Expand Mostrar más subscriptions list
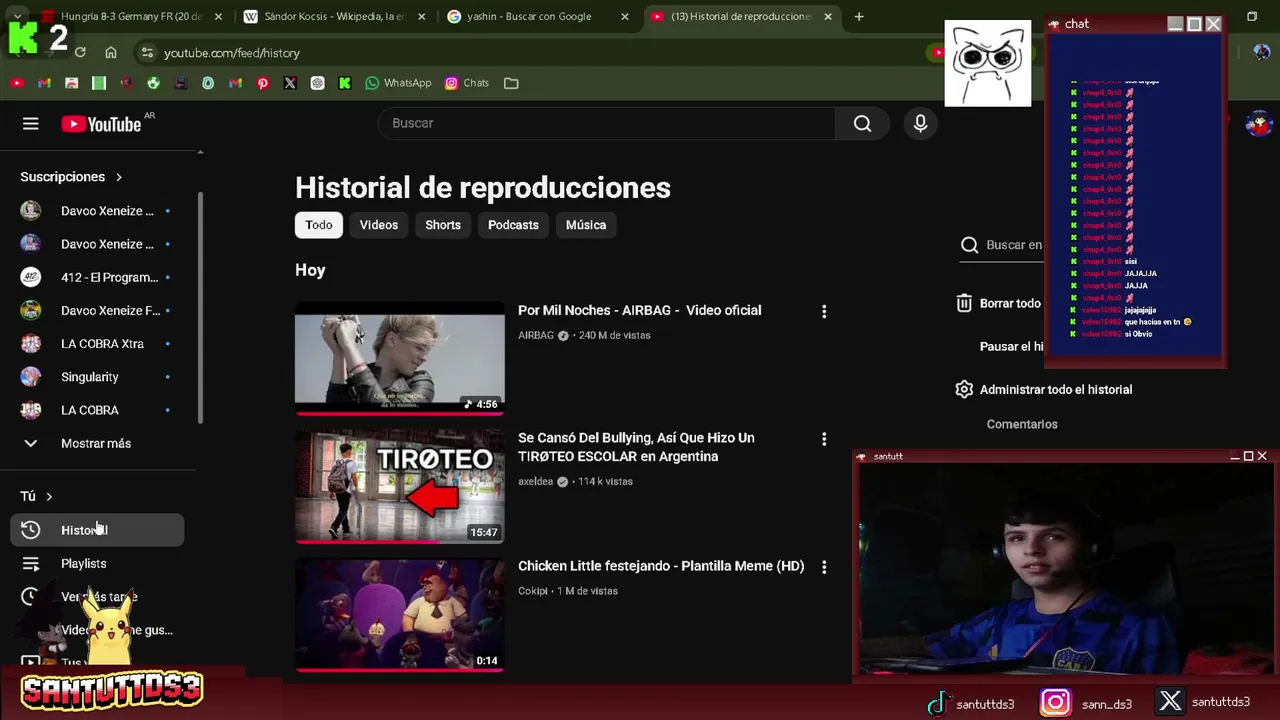The height and width of the screenshot is (720, 1280). pos(97,443)
